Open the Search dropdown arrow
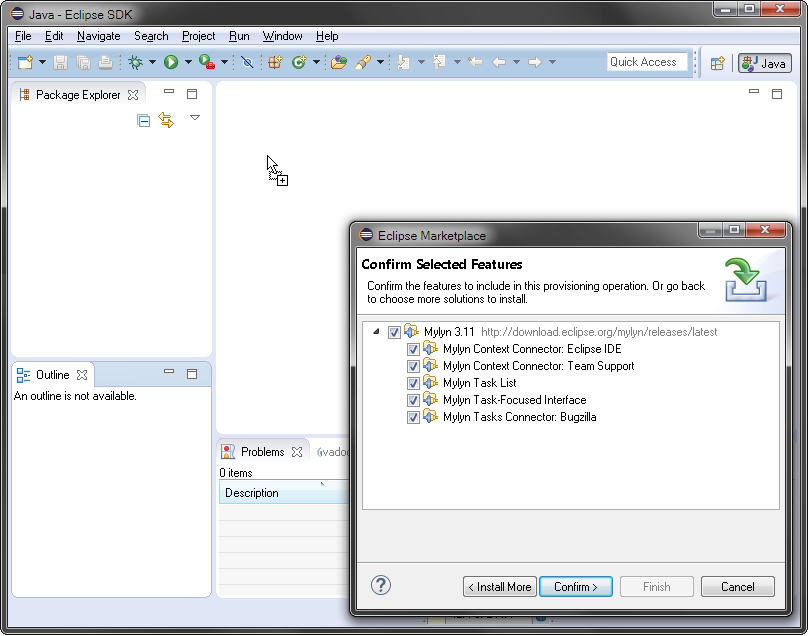The image size is (808, 636). point(380,62)
